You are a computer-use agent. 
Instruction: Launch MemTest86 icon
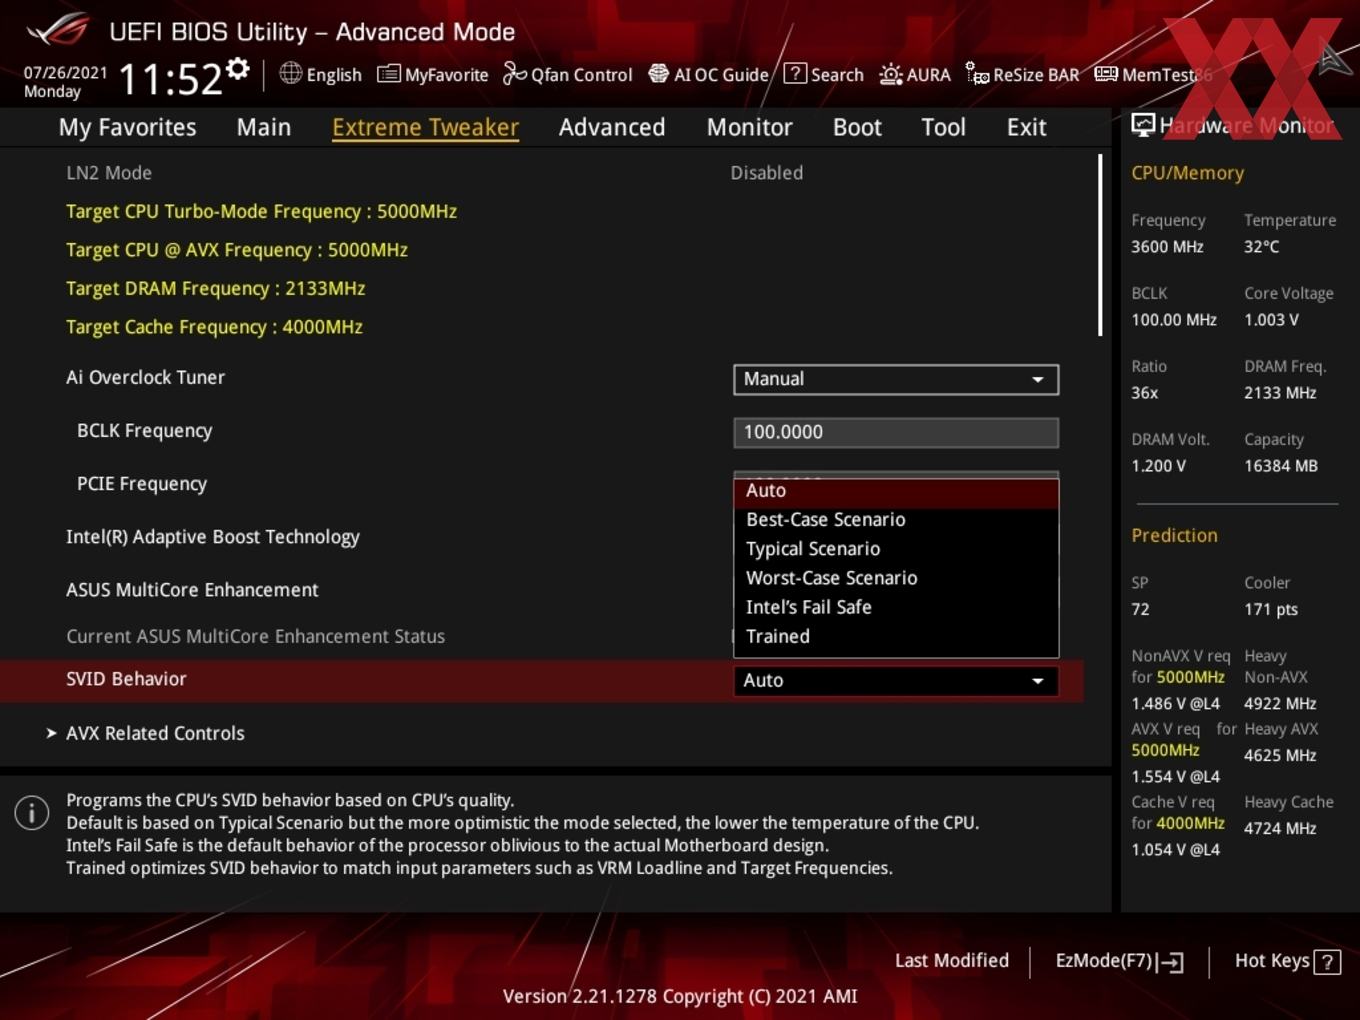(x=1106, y=74)
